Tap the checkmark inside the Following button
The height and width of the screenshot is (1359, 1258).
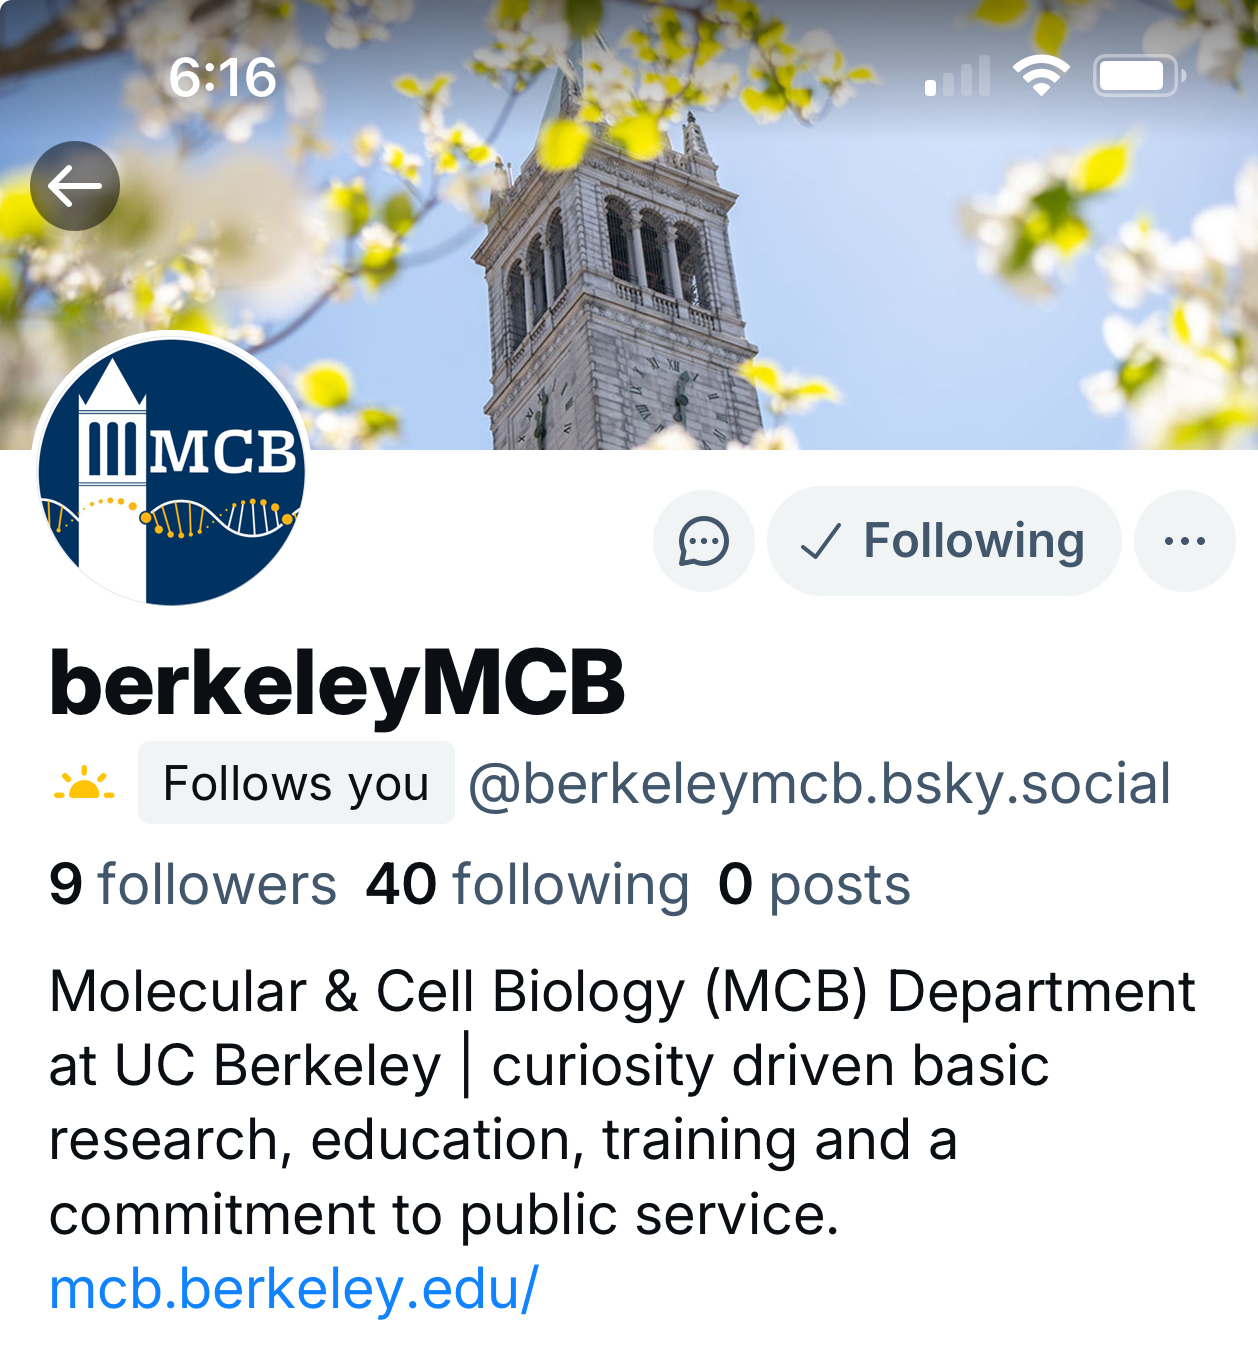pyautogui.click(x=820, y=542)
